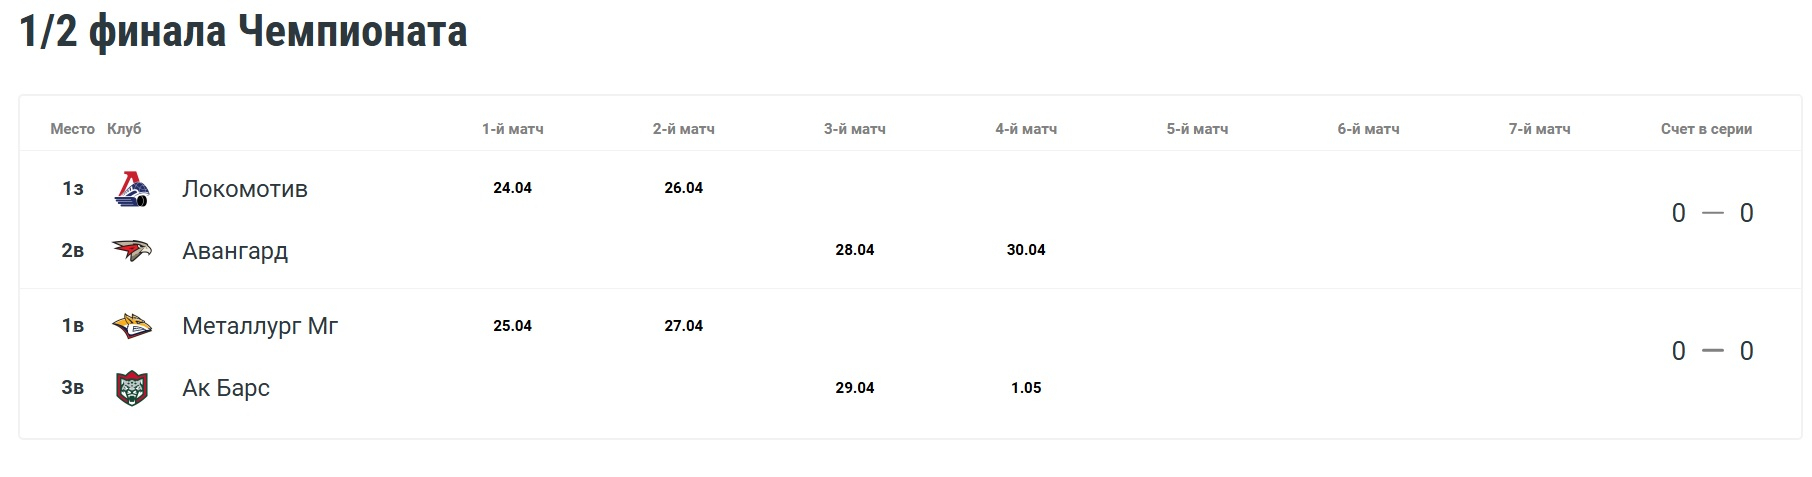Select the 24.04 first match date
The height and width of the screenshot is (477, 1812).
coord(512,188)
